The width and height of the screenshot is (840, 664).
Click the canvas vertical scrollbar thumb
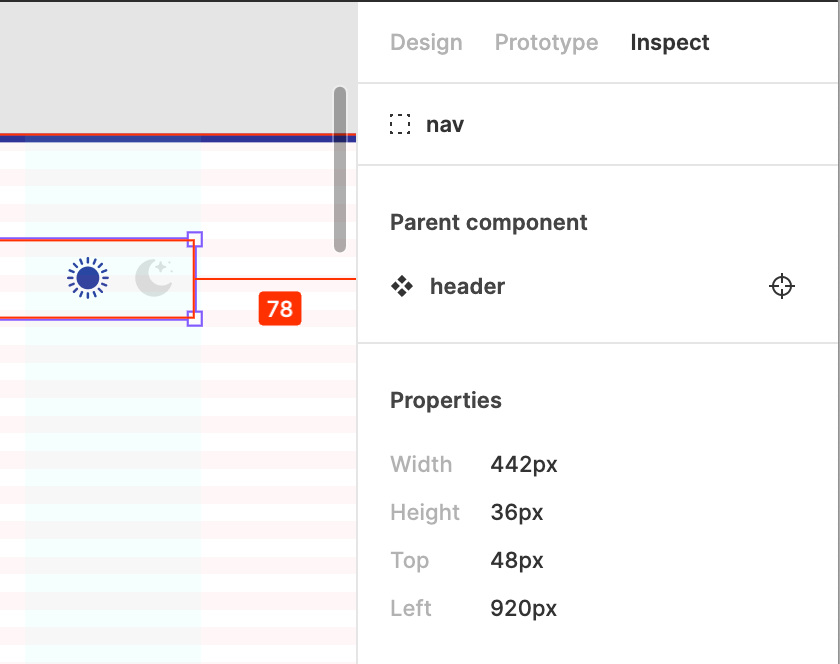(340, 169)
